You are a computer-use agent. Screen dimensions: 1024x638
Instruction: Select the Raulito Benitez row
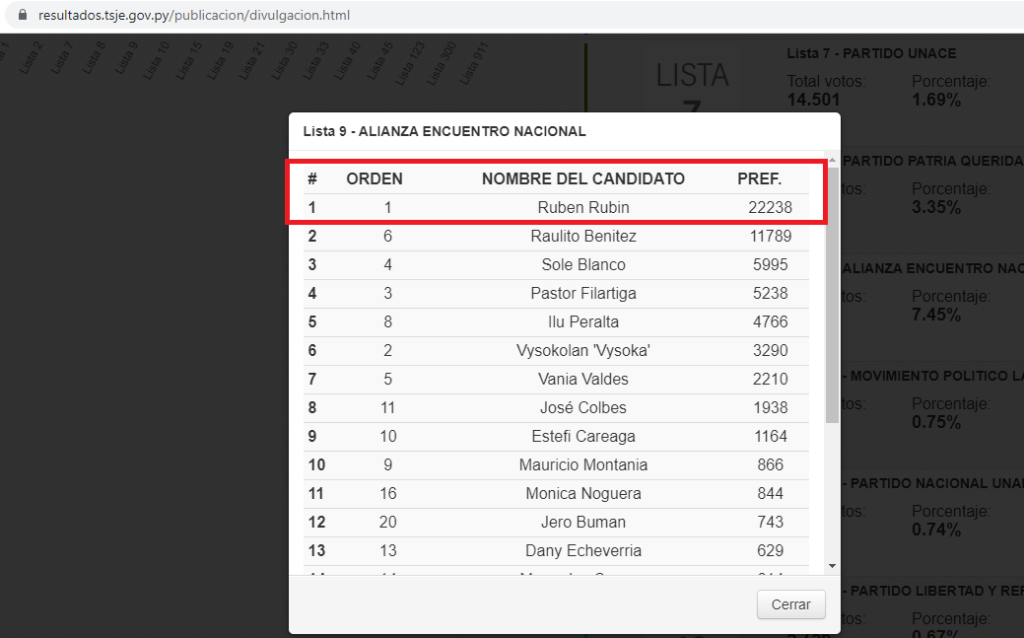583,236
